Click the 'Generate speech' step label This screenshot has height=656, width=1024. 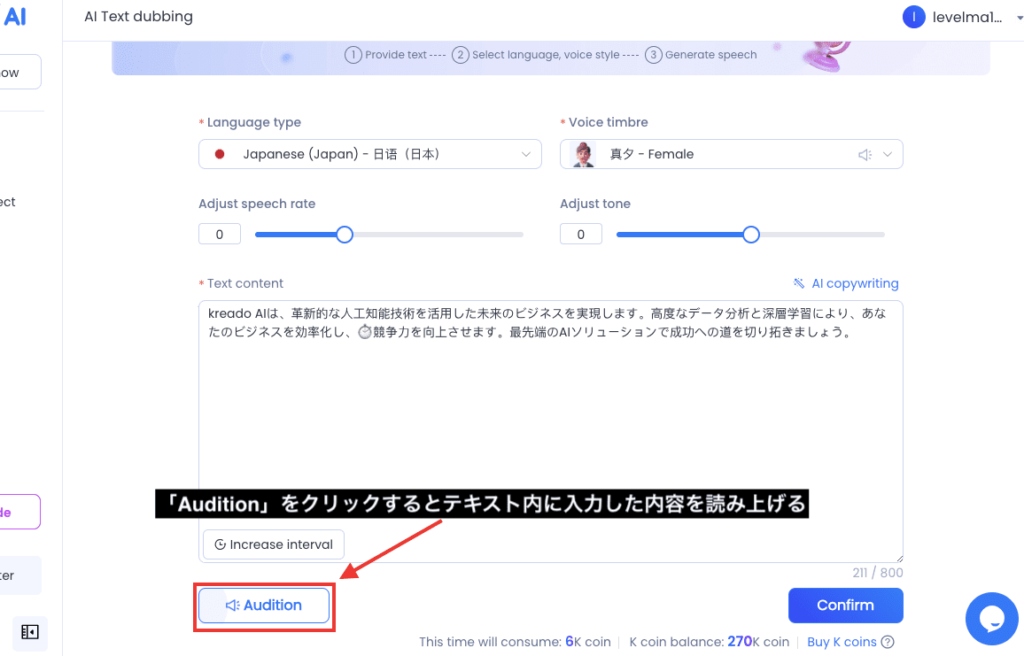711,55
